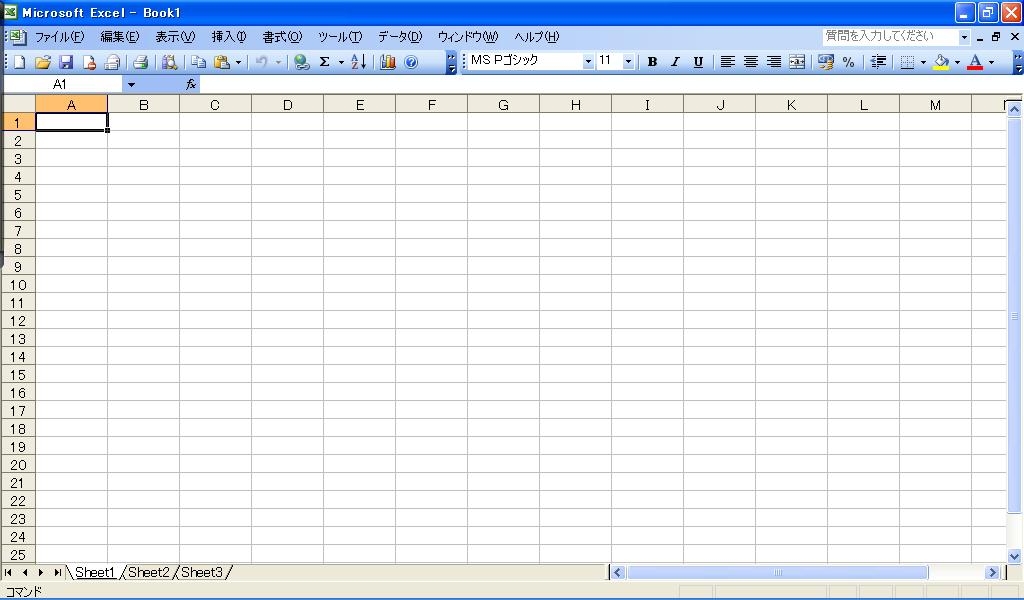Viewport: 1024px width, 600px height.
Task: Open an existing file with folder icon
Action: pos(42,62)
